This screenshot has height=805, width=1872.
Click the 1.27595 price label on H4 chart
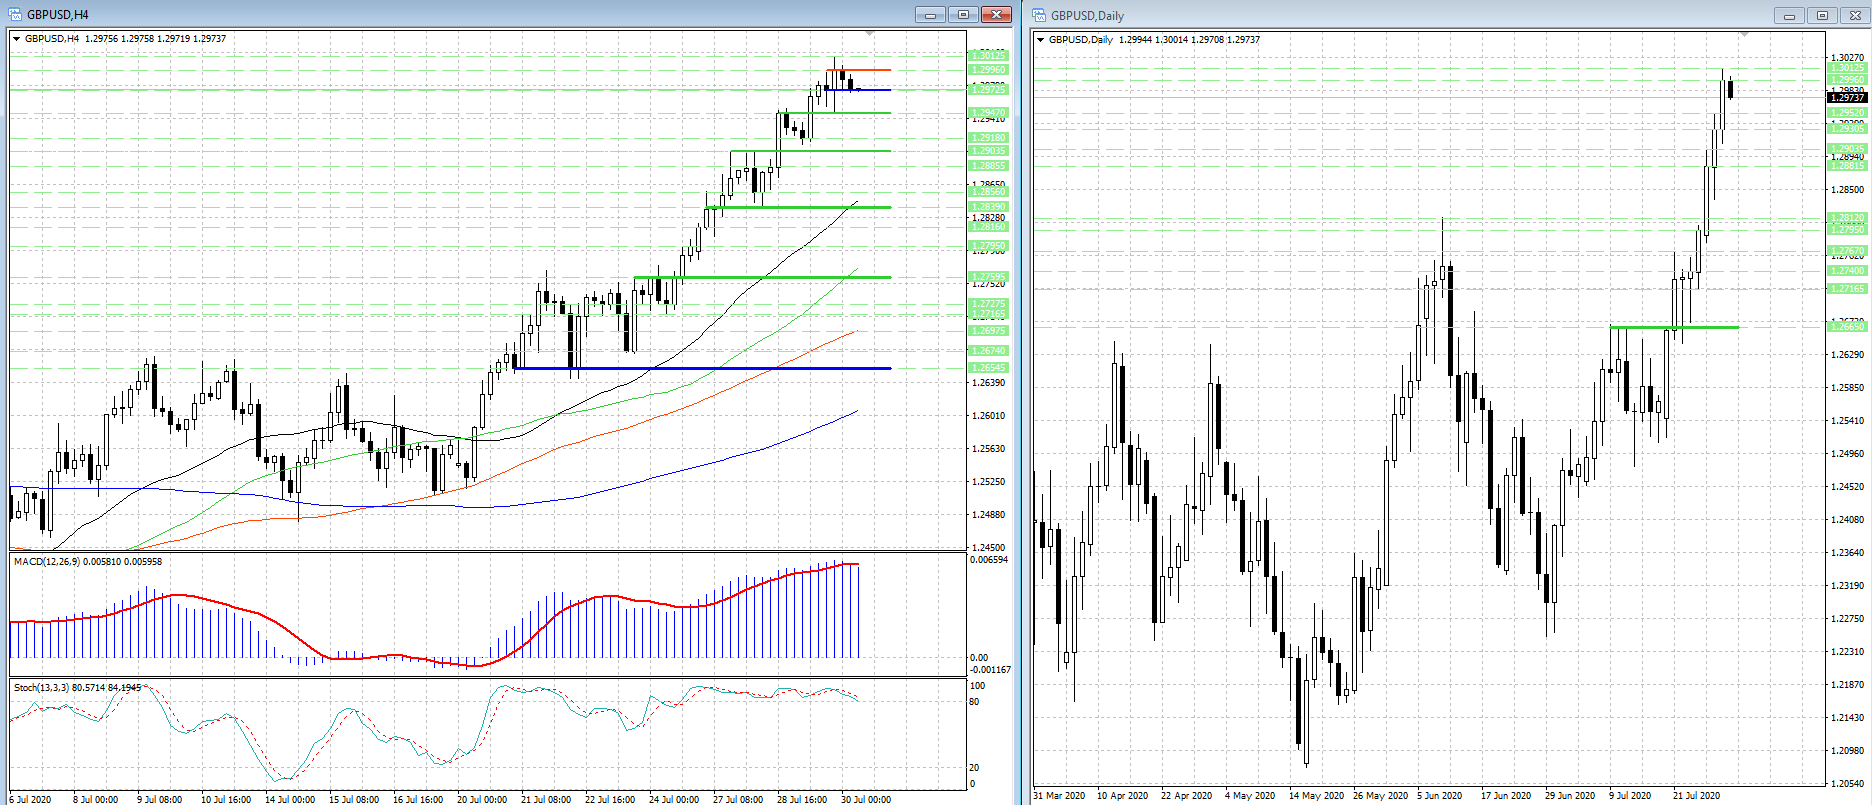(x=988, y=277)
